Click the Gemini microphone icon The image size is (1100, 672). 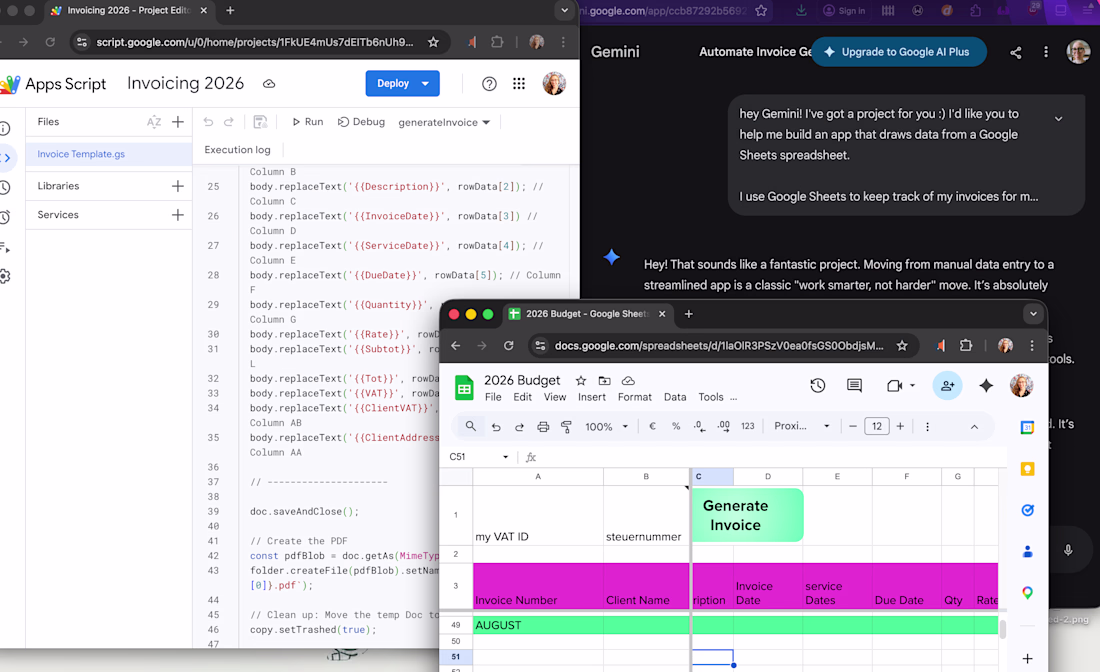(x=1068, y=551)
